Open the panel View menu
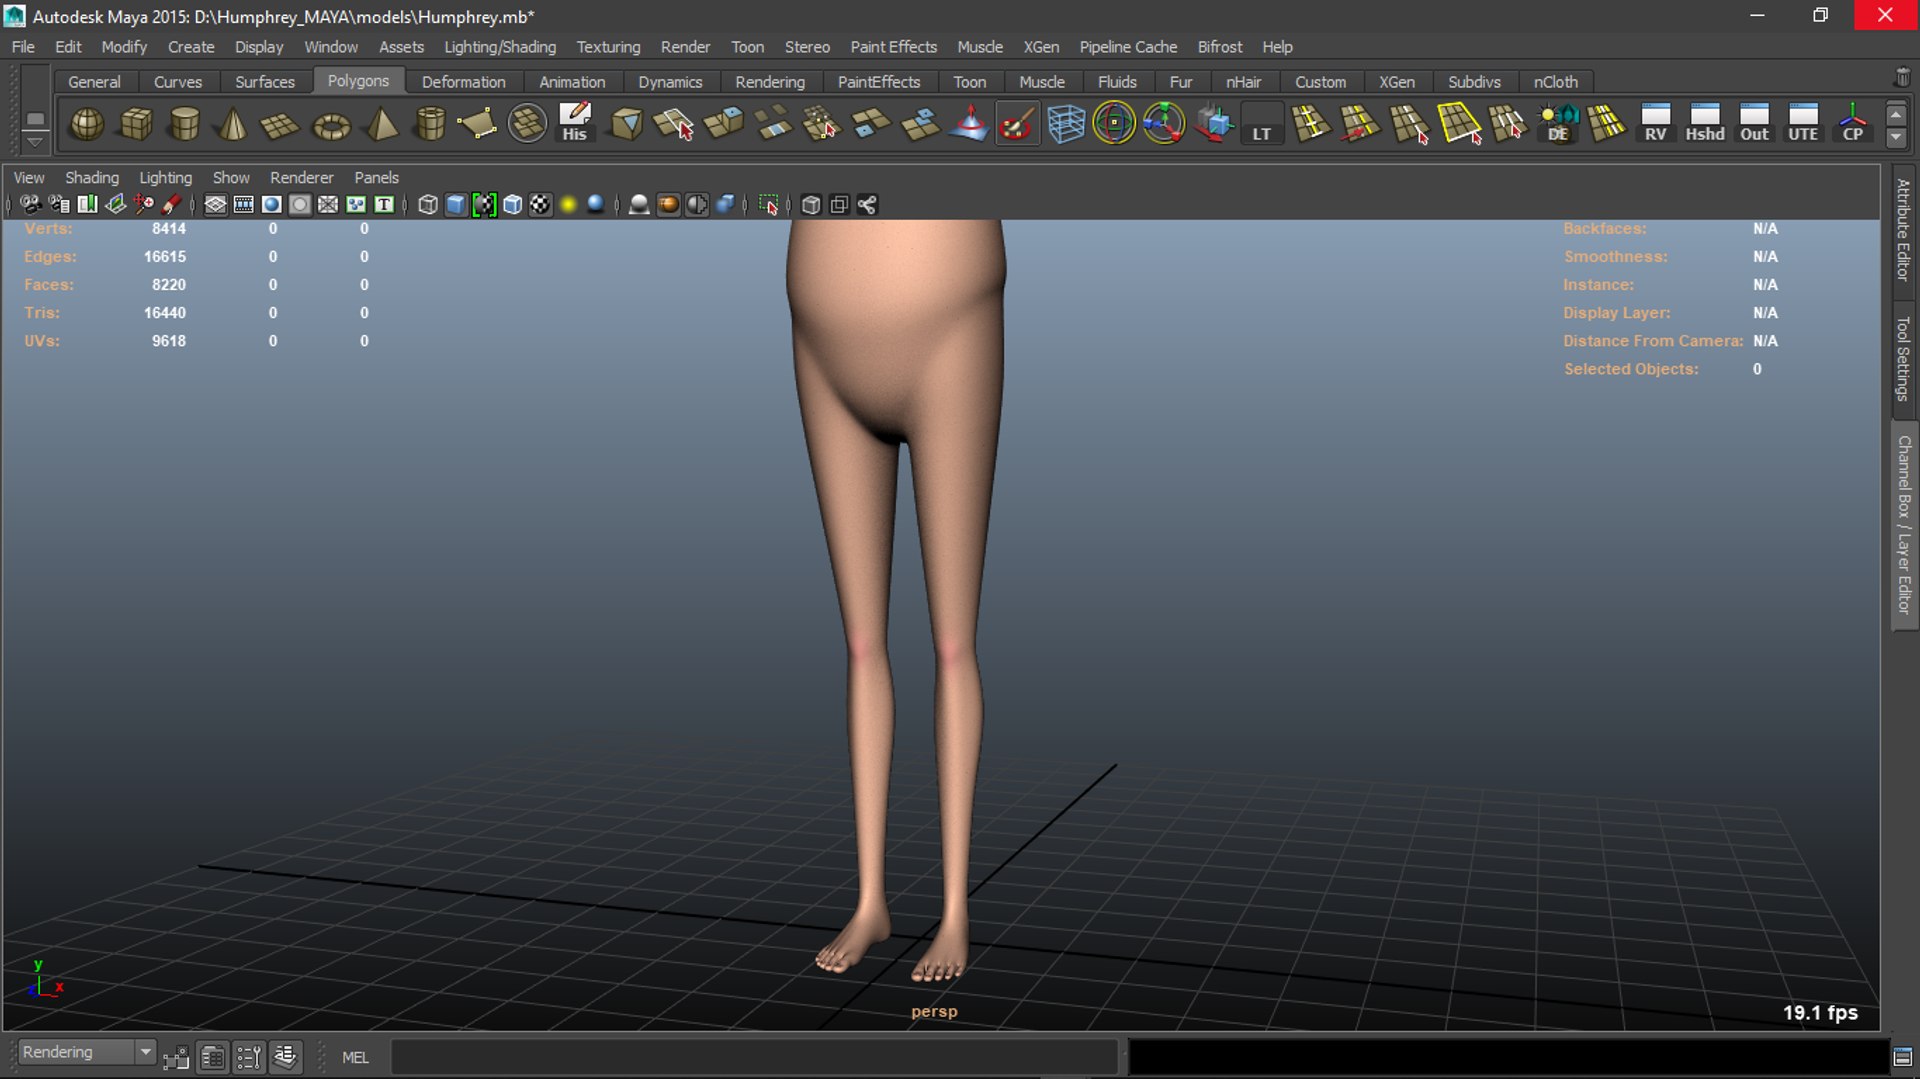This screenshot has width=1920, height=1079. point(29,177)
